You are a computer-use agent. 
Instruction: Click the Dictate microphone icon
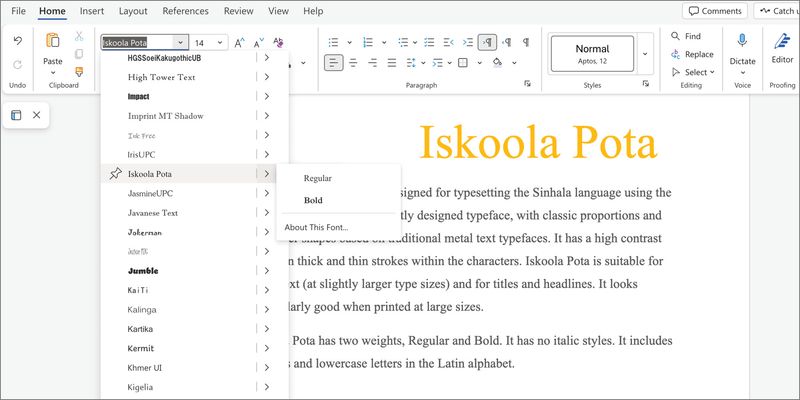742,40
